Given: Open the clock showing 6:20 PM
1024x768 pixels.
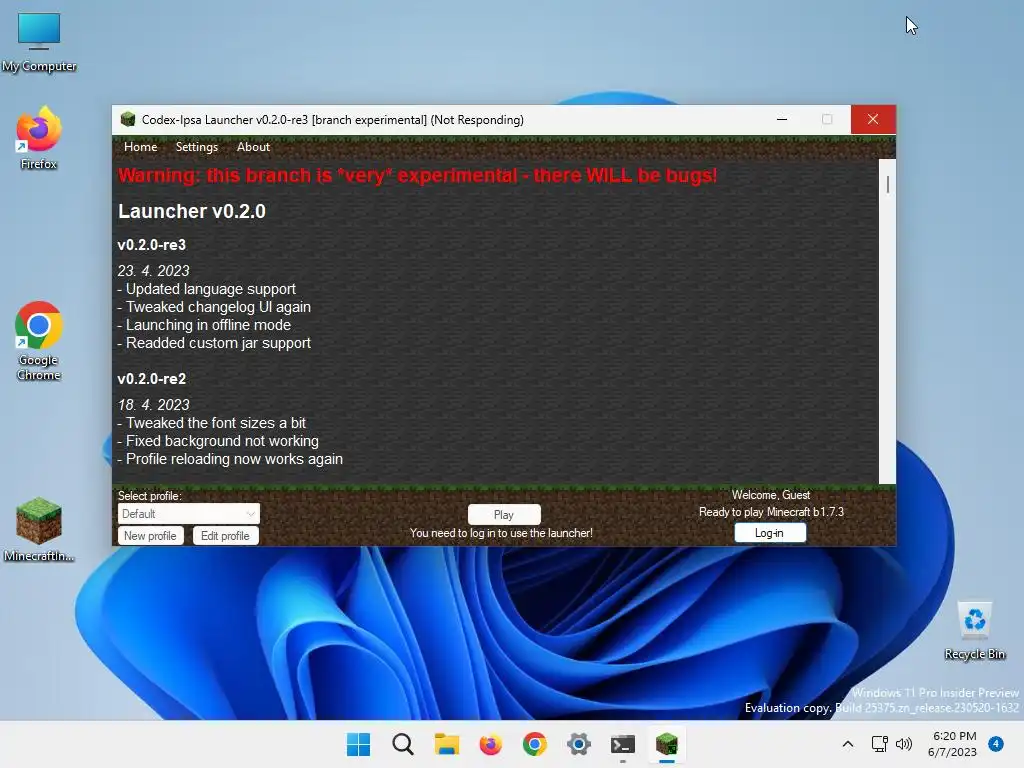Looking at the screenshot, I should [953, 744].
